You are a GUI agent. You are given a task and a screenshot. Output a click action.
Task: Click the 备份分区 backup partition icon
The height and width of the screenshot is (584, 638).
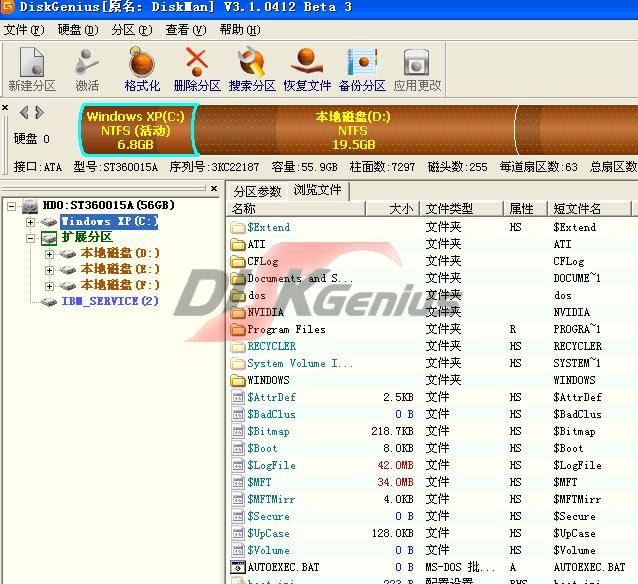[x=362, y=62]
